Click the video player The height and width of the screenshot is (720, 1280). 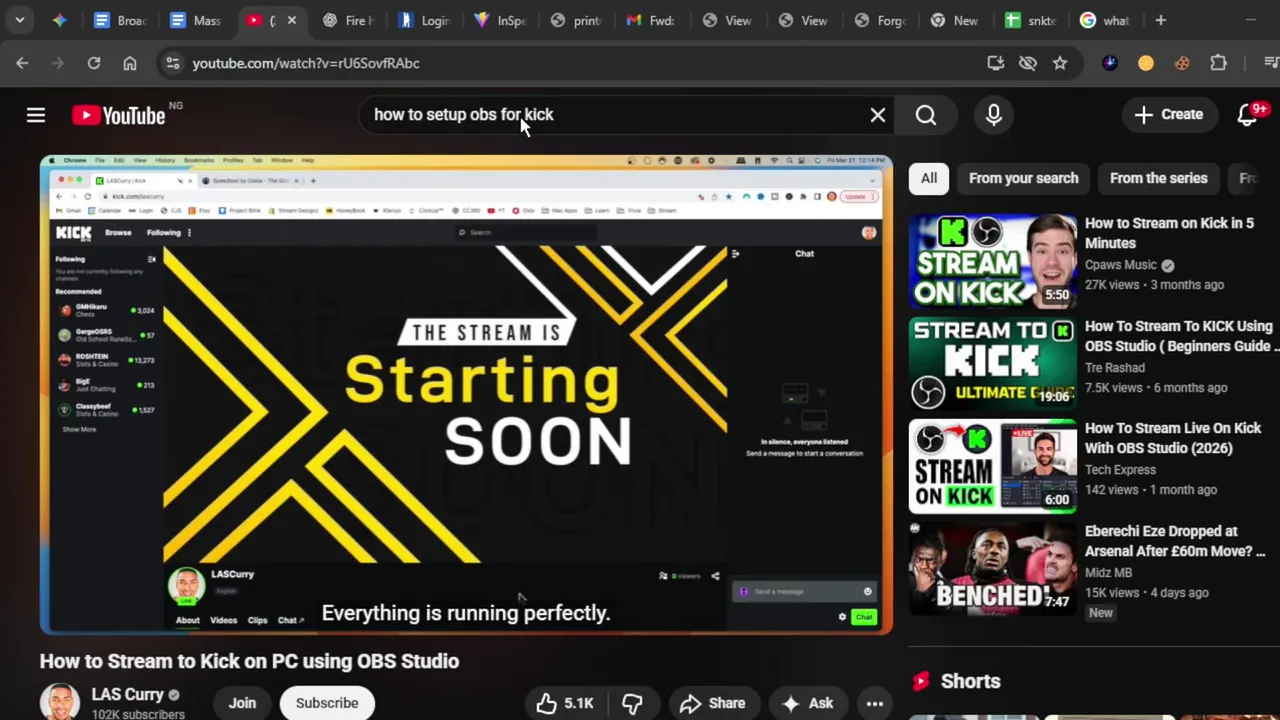coord(466,394)
